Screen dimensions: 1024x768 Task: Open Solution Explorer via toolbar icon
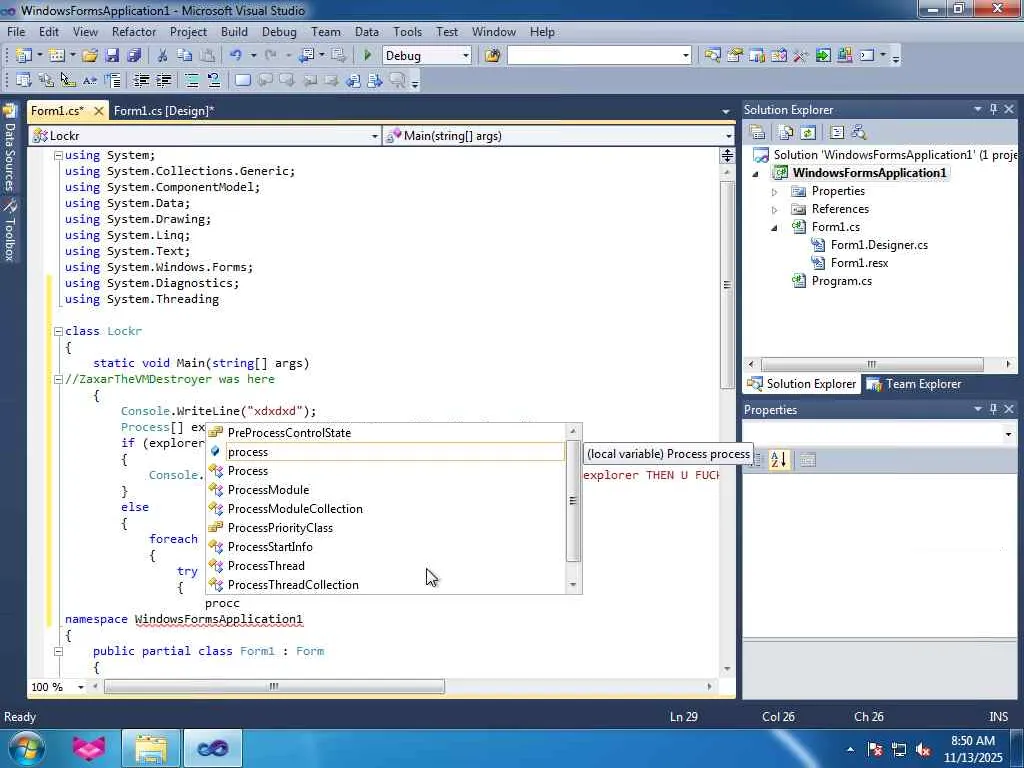712,56
